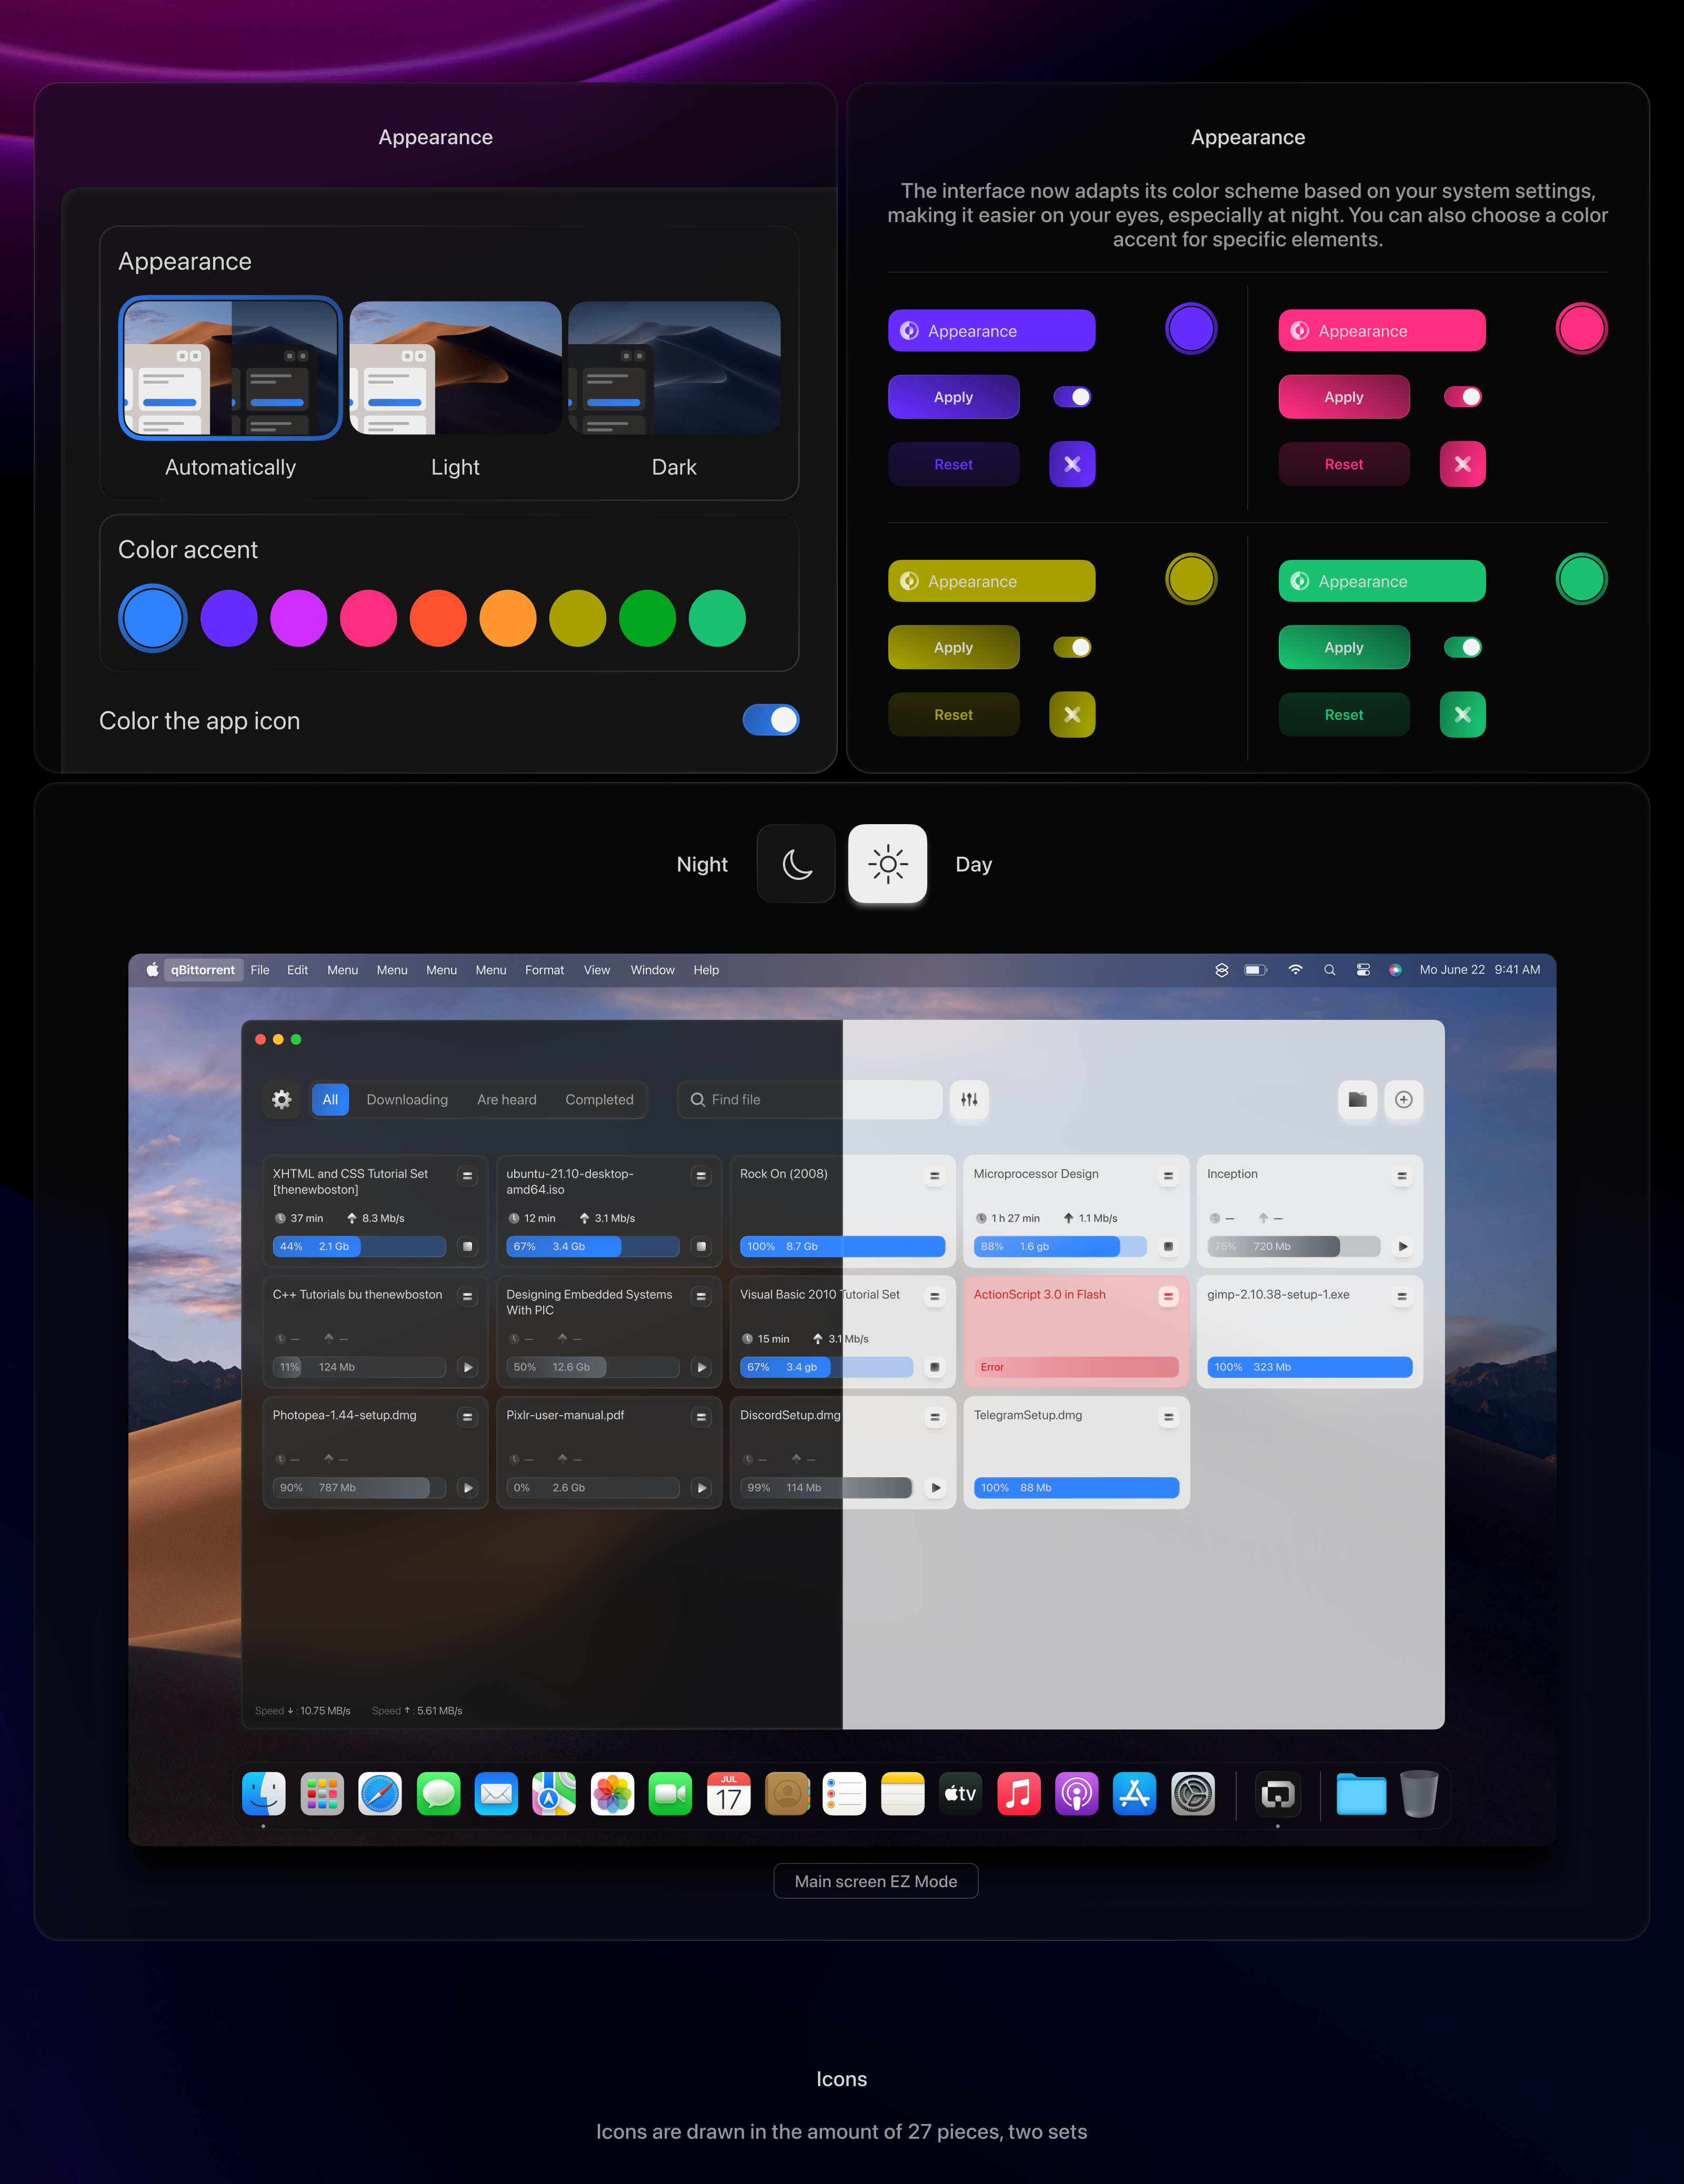
Task: Toggle the purple switch beside Apply
Action: (1072, 397)
